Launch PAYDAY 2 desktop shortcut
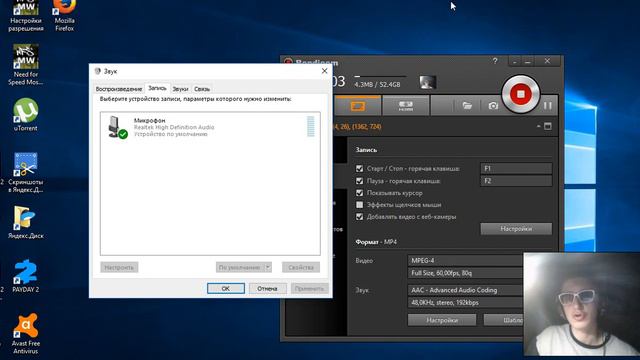Viewport: 640px width, 360px height. click(x=25, y=276)
